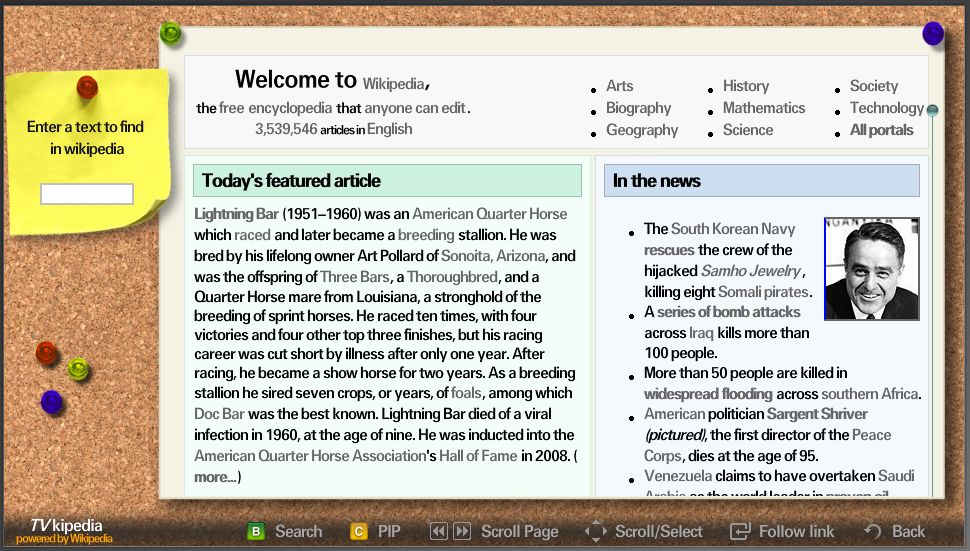Image resolution: width=970 pixels, height=551 pixels.
Task: Open the Science portal
Action: click(x=748, y=130)
